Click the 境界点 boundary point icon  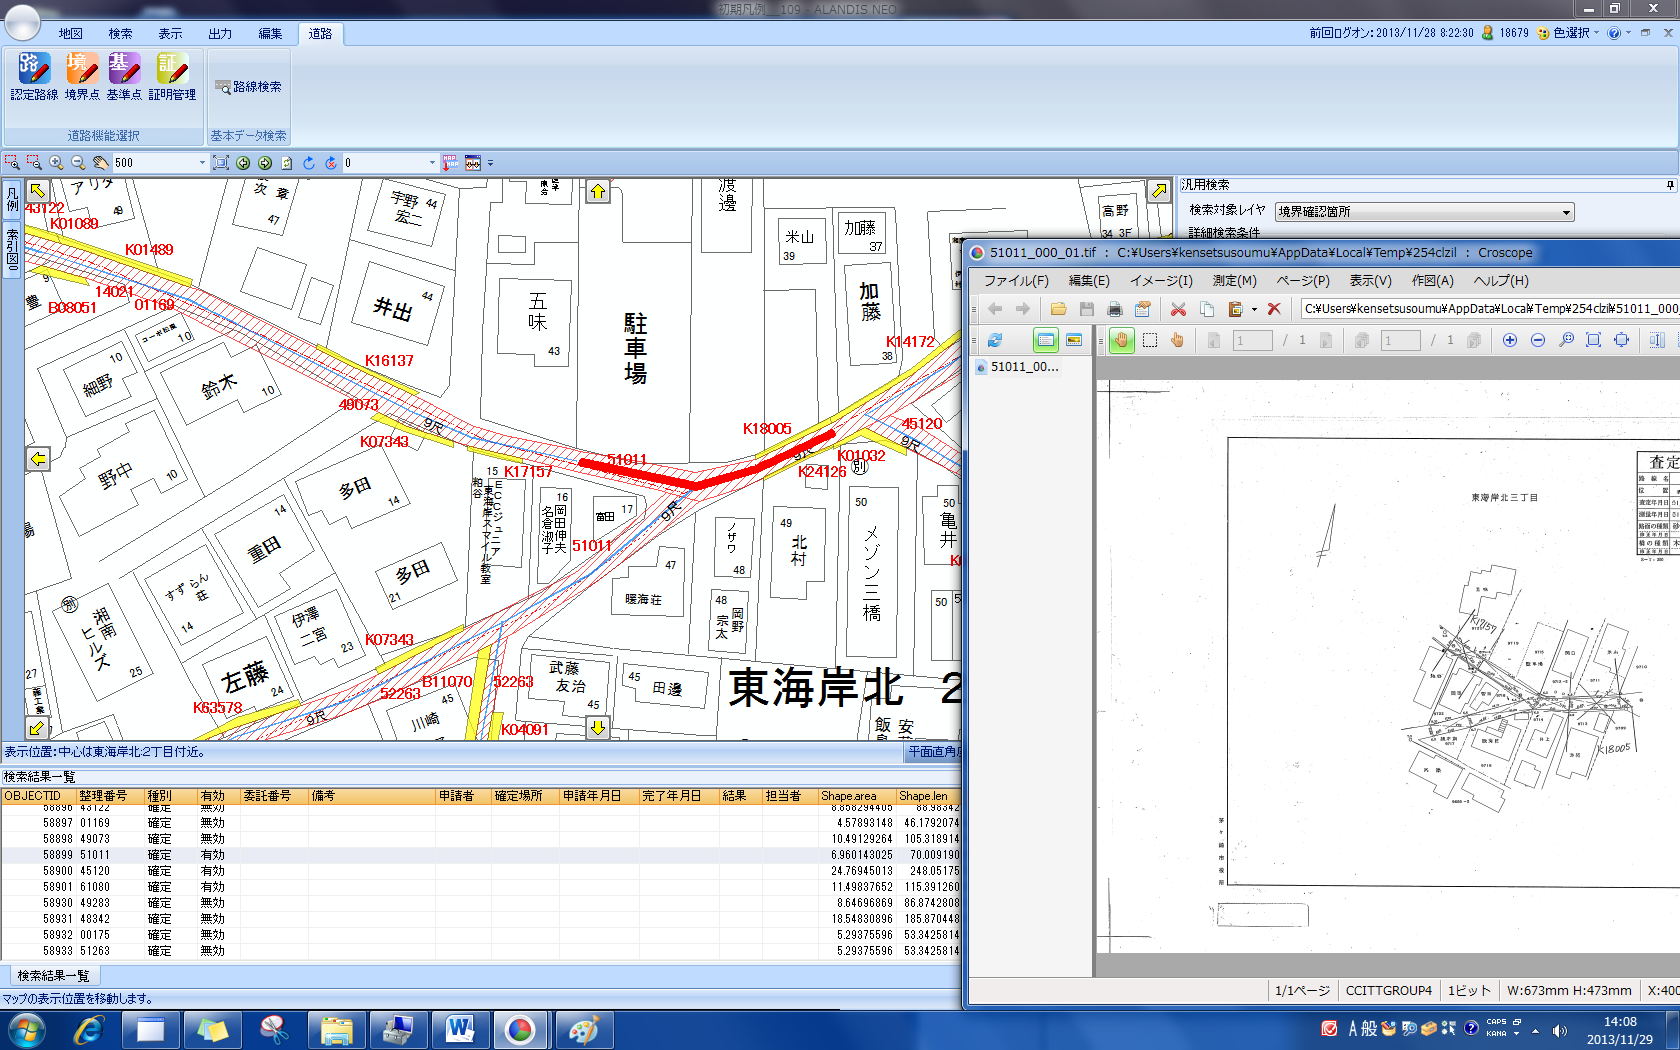(82, 76)
